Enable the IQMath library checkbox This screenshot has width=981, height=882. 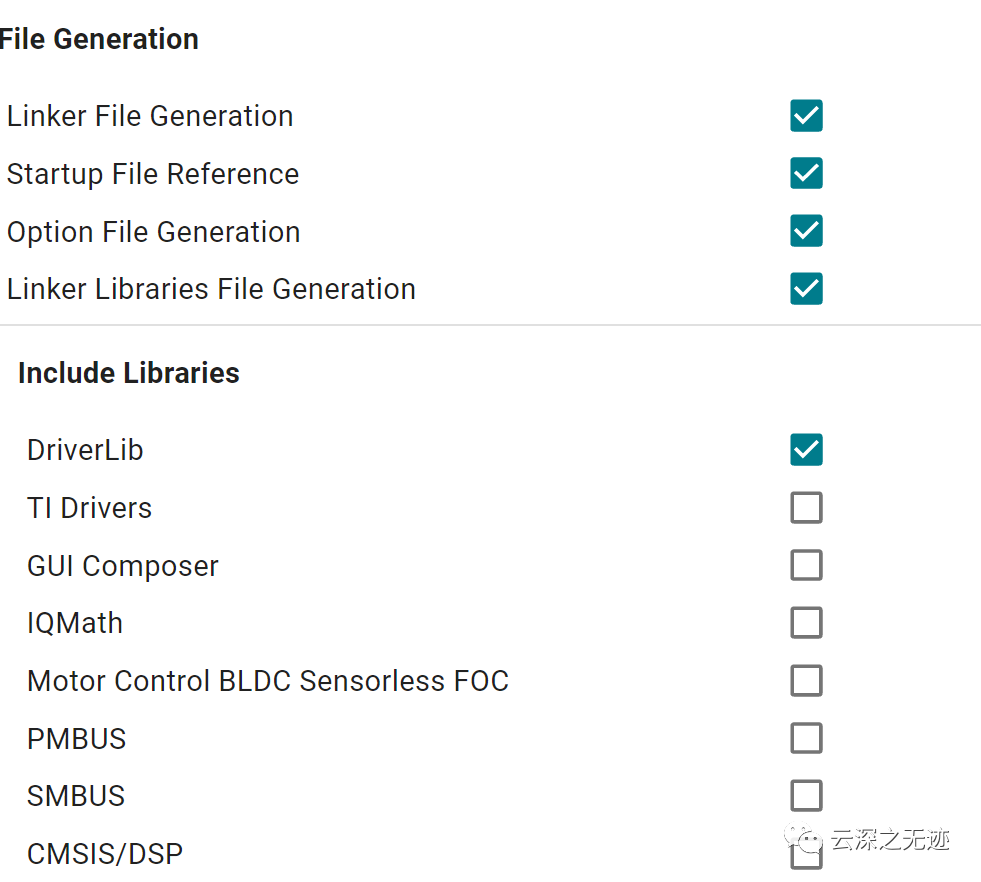coord(806,622)
